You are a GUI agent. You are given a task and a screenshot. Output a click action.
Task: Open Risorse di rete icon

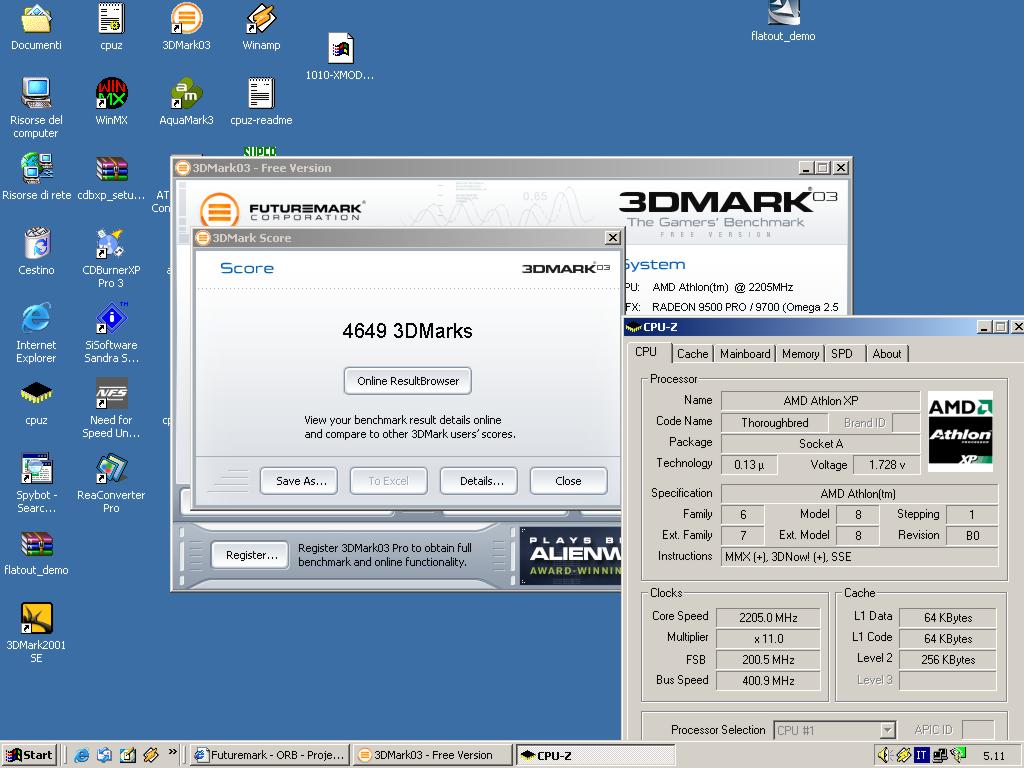[x=37, y=168]
